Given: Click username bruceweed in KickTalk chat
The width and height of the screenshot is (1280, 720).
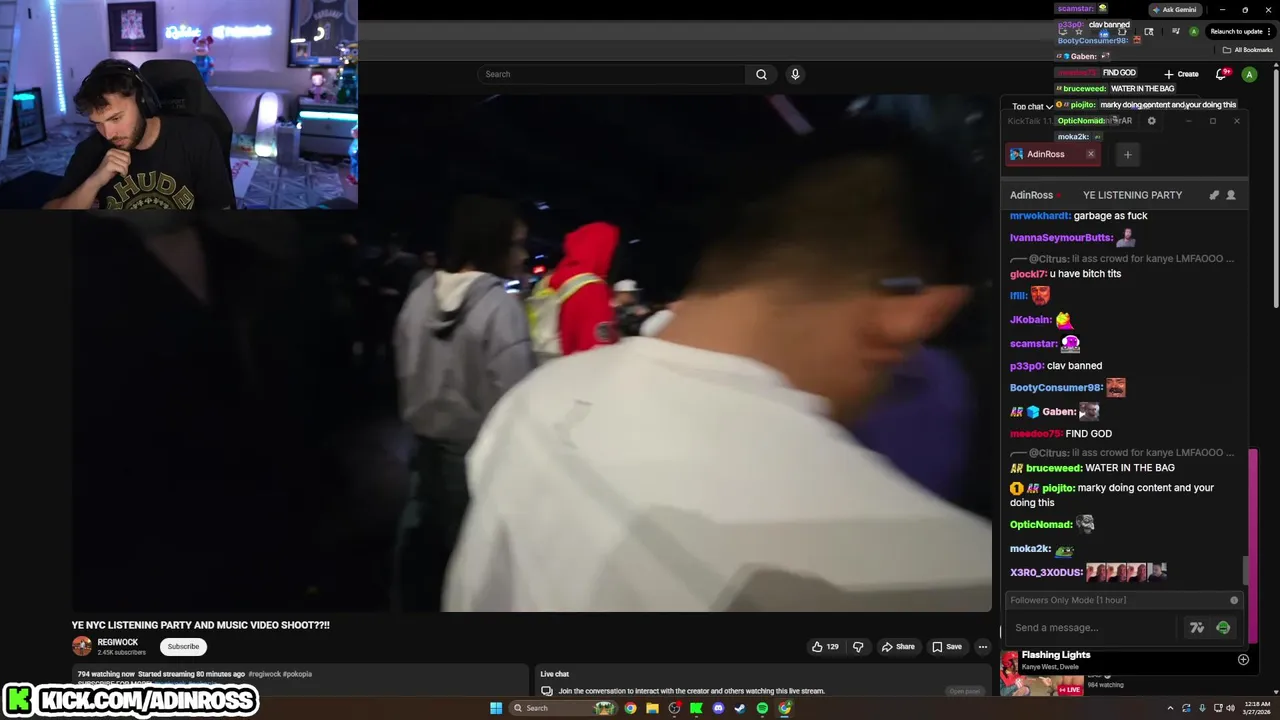Looking at the screenshot, I should 1054,468.
